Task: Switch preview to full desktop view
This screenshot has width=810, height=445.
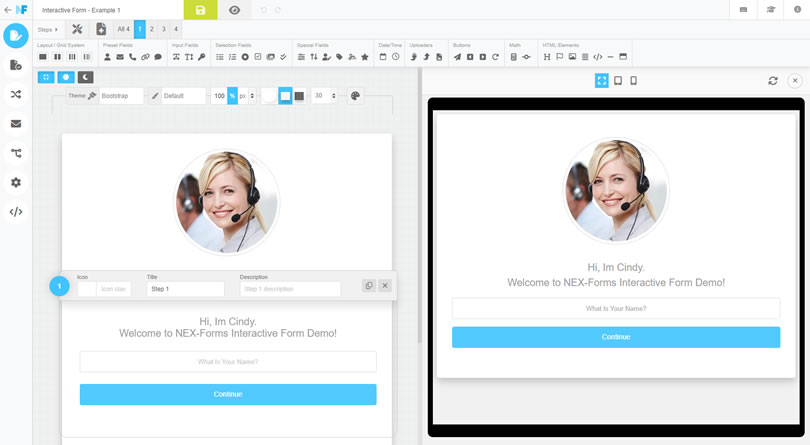Action: pos(602,81)
